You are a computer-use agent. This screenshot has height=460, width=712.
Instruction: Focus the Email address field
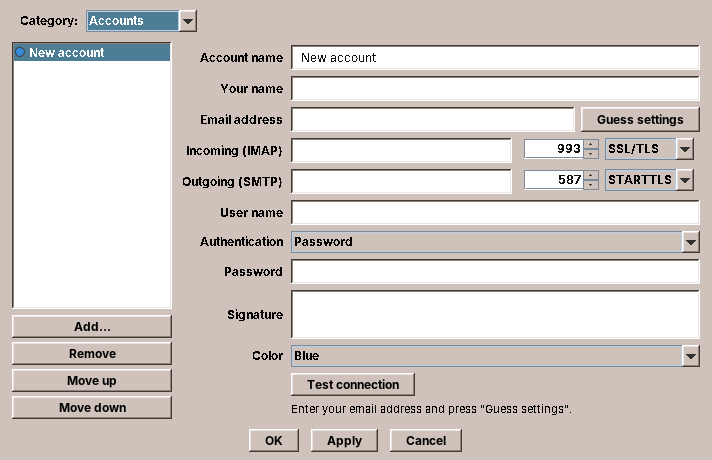coord(433,119)
